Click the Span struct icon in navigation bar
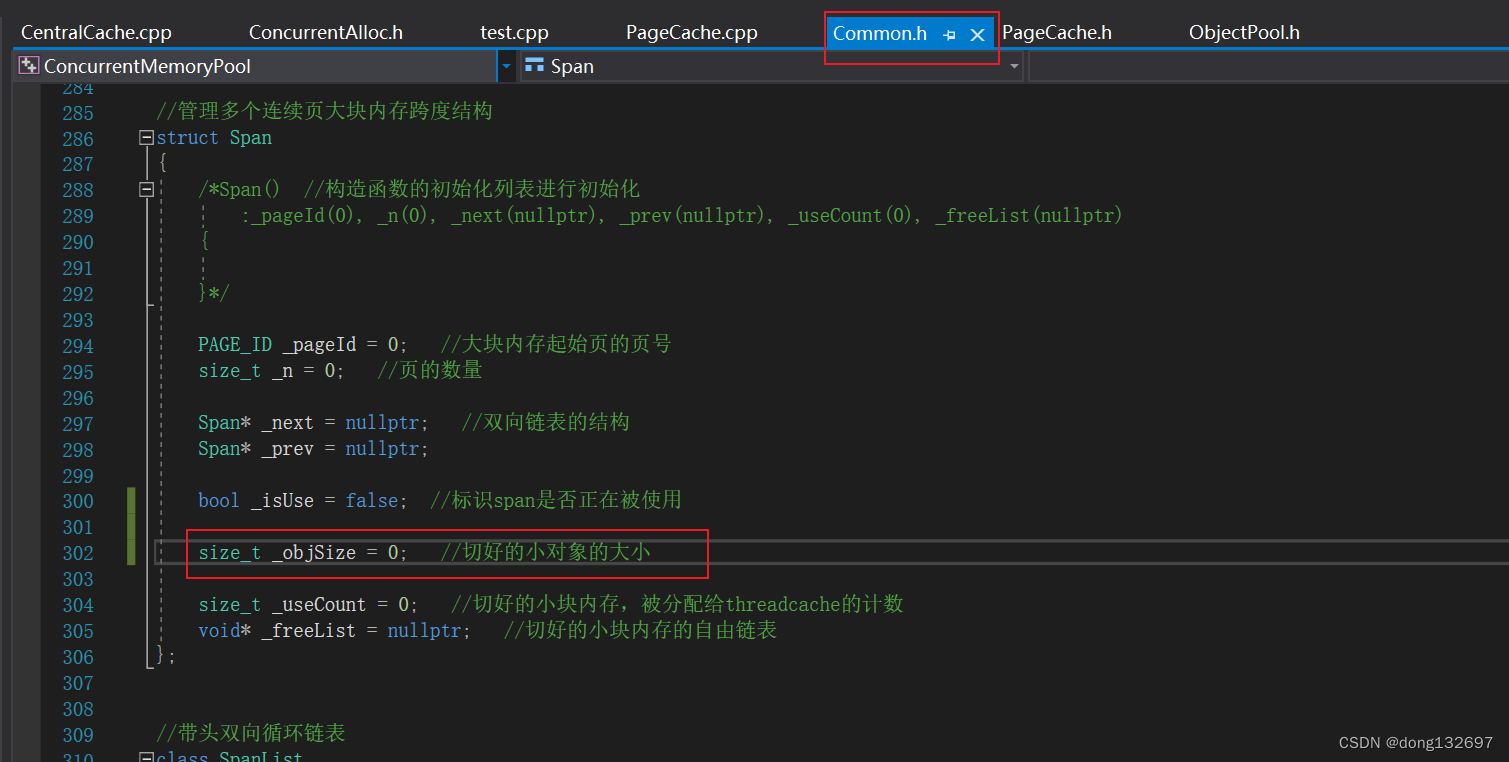The height and width of the screenshot is (762, 1509). 534,66
